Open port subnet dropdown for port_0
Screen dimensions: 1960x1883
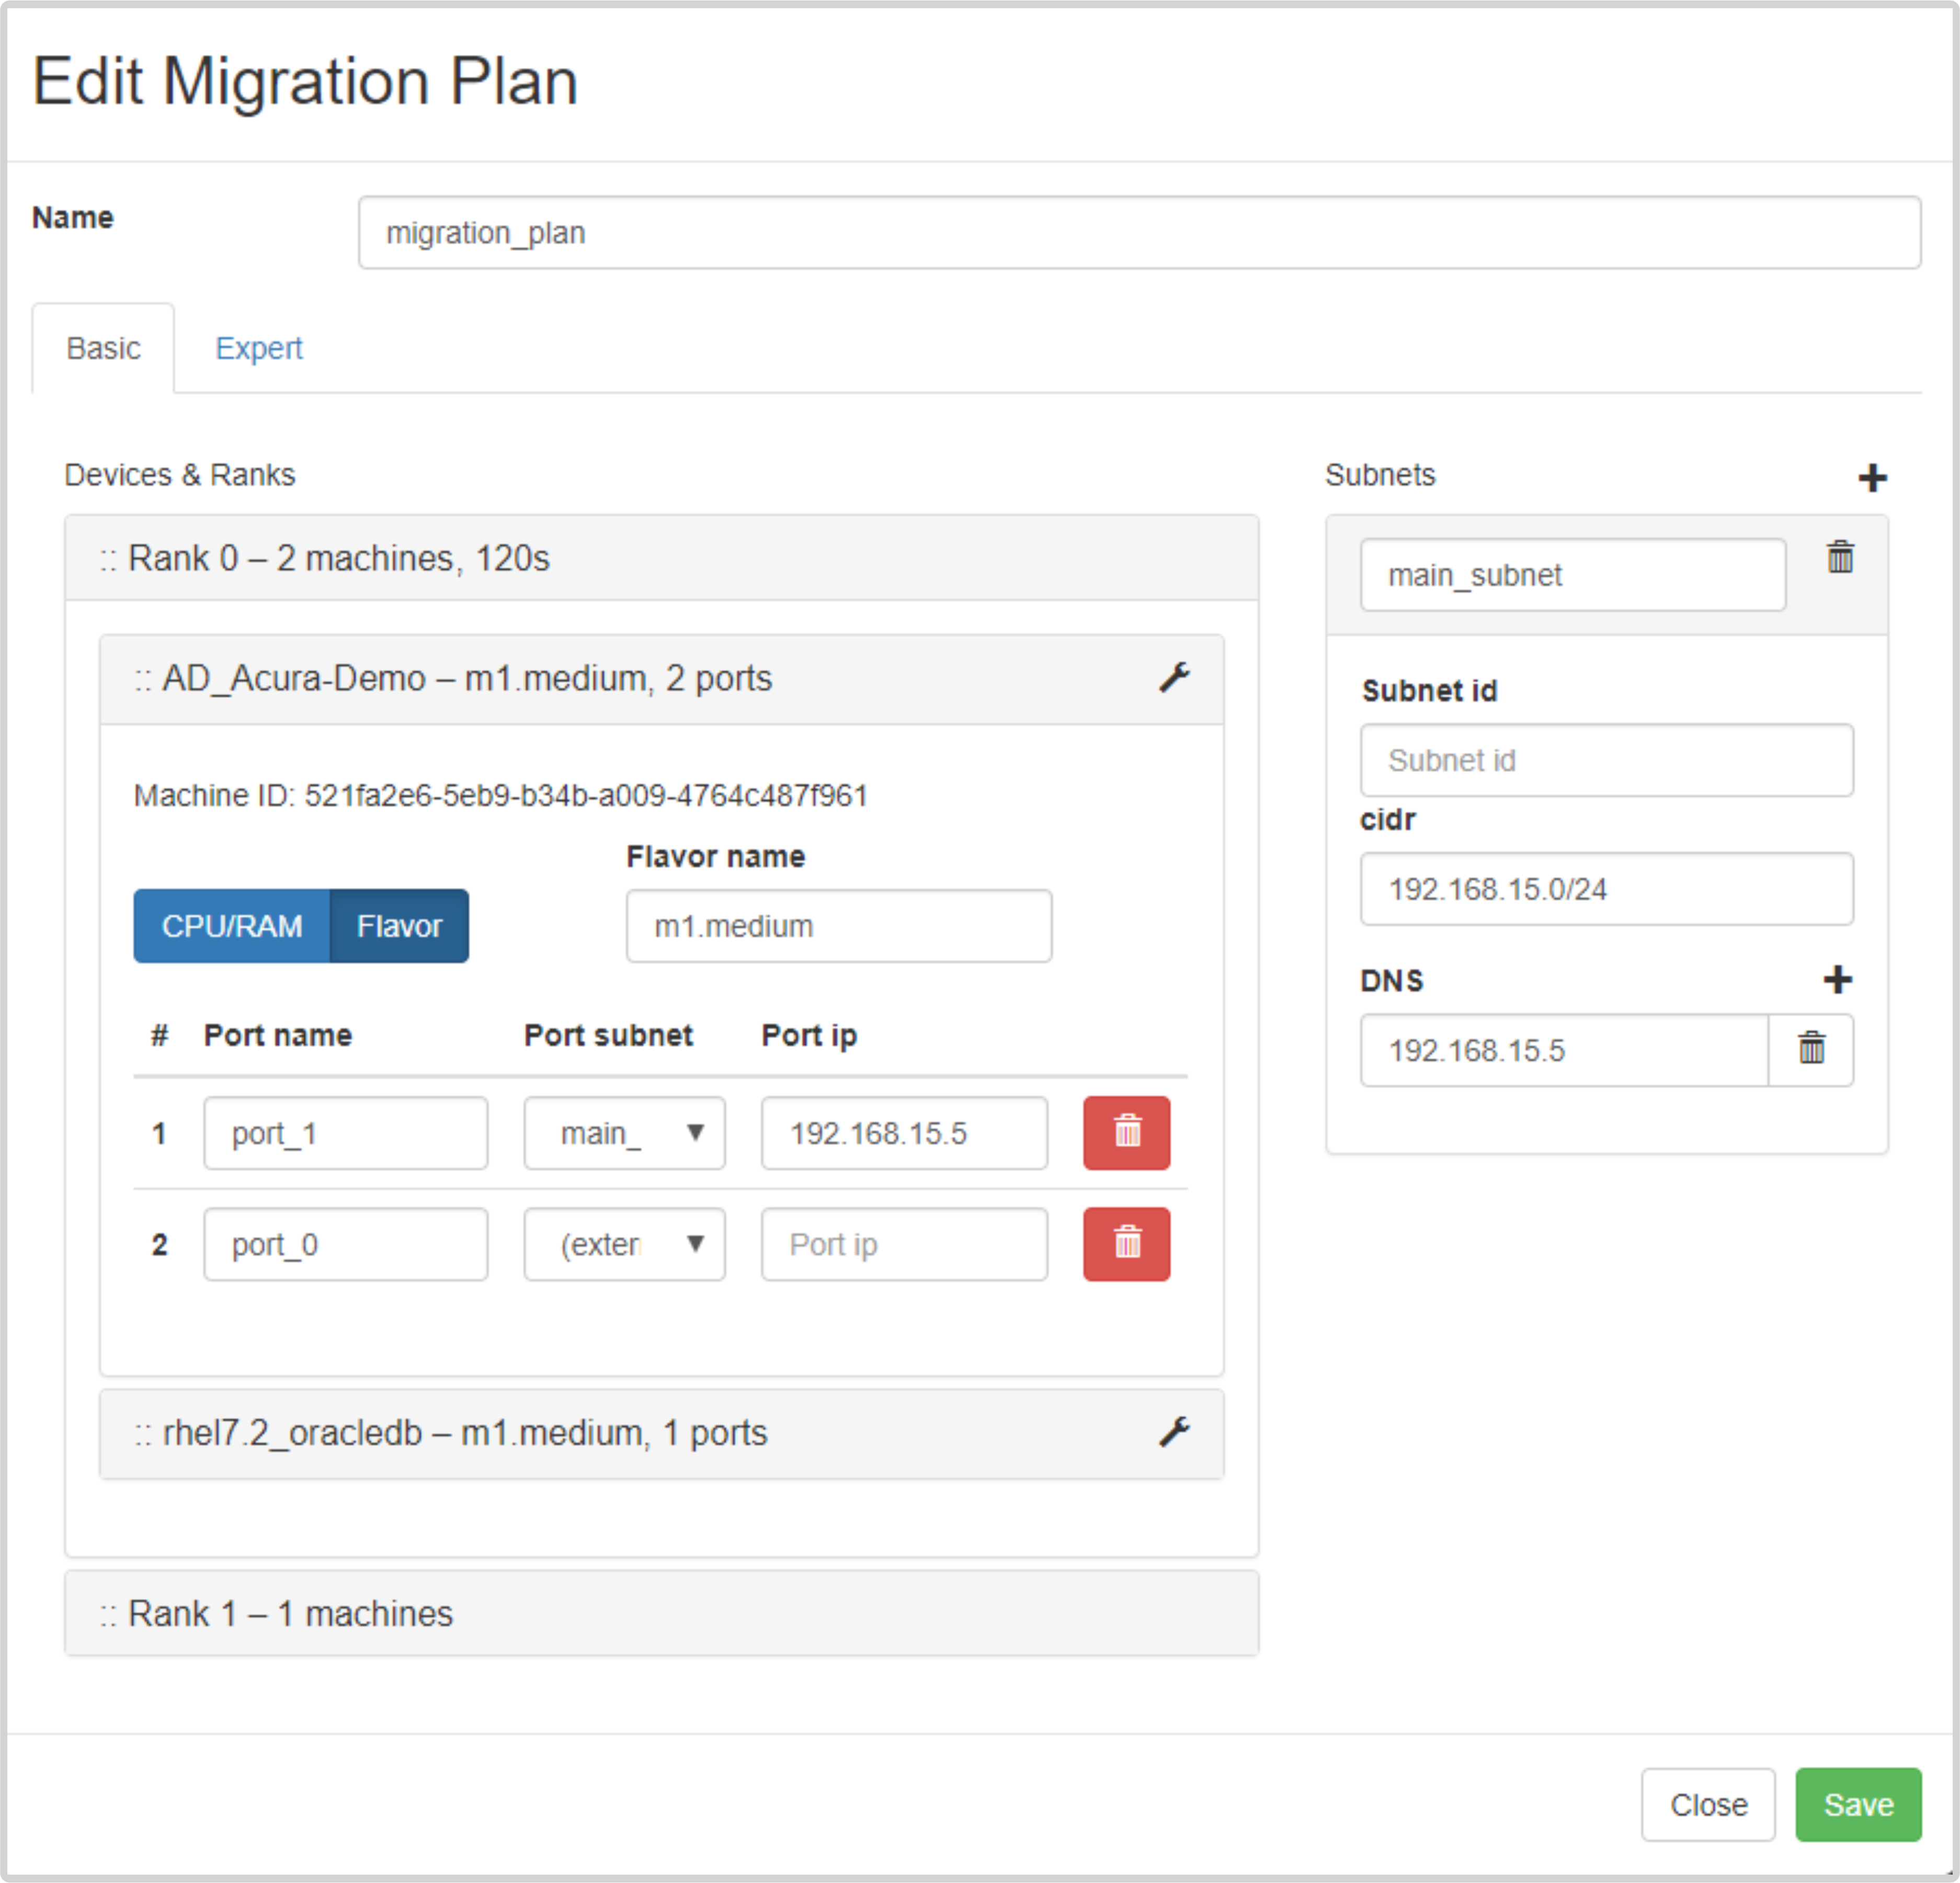tap(624, 1243)
